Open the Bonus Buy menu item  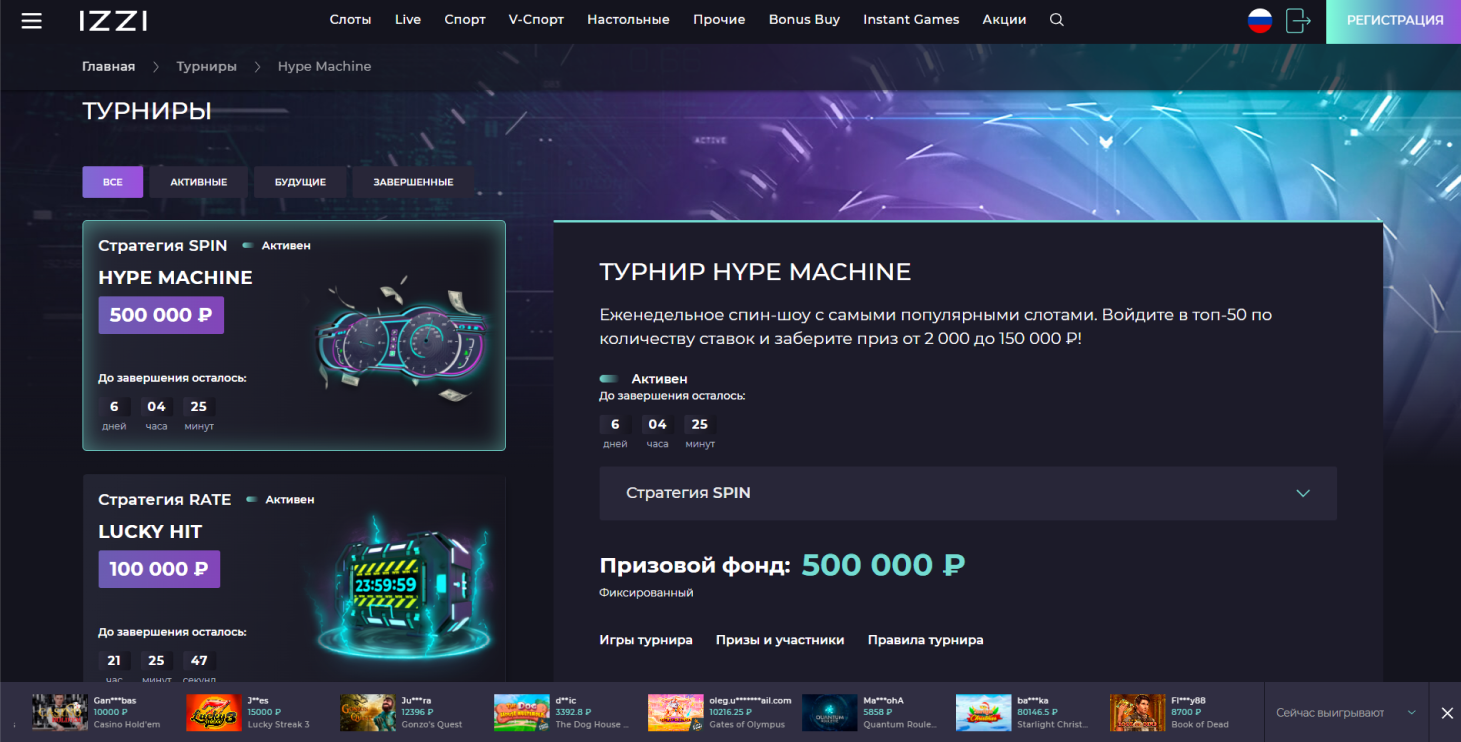pyautogui.click(x=804, y=20)
